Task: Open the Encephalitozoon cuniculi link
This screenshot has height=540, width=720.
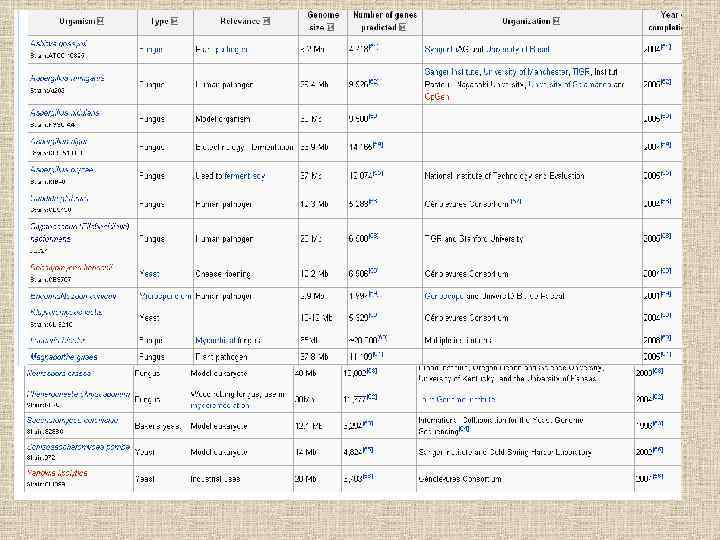Action: pyautogui.click(x=73, y=297)
